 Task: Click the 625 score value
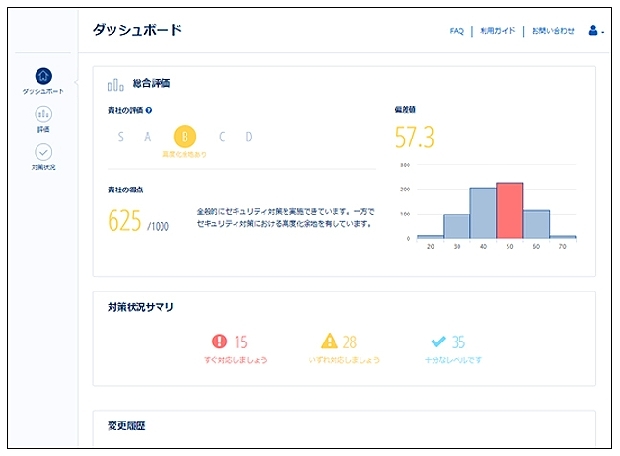[125, 220]
